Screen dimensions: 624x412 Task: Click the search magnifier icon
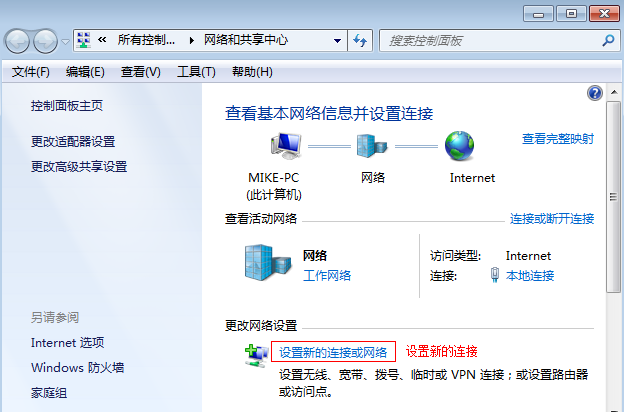click(607, 41)
